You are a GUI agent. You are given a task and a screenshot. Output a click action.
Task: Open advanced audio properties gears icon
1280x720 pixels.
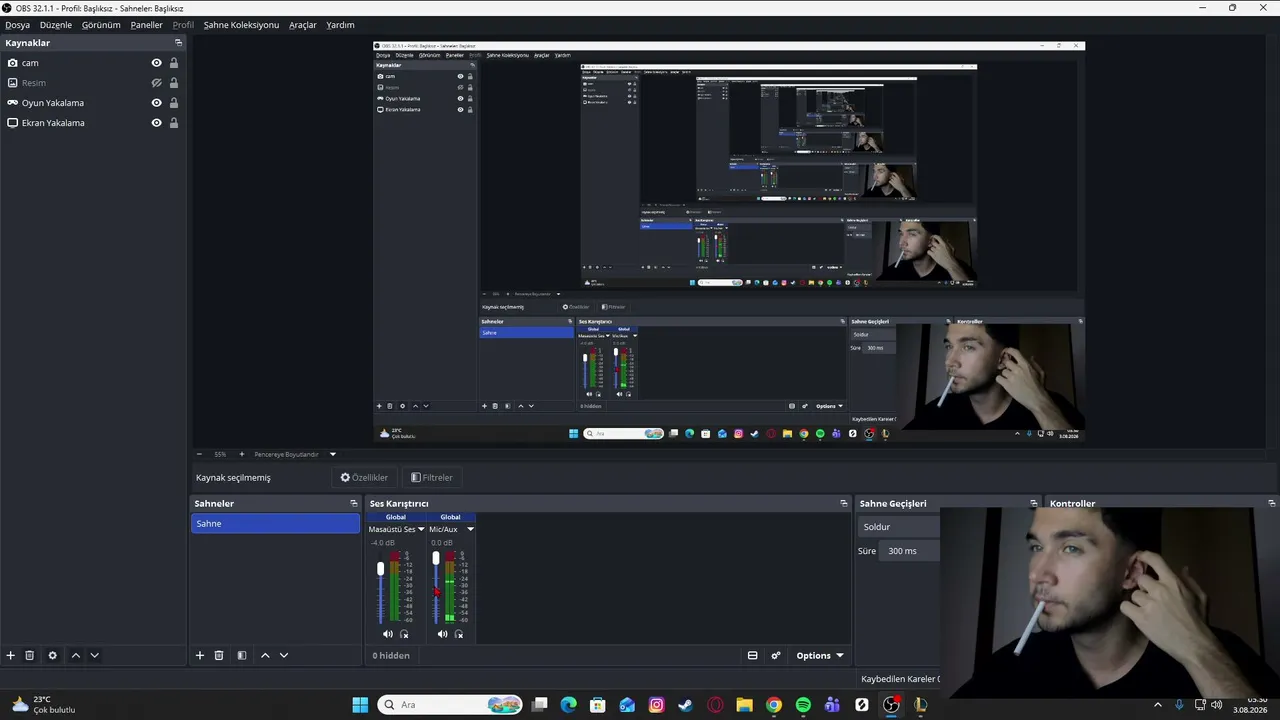pyautogui.click(x=776, y=656)
